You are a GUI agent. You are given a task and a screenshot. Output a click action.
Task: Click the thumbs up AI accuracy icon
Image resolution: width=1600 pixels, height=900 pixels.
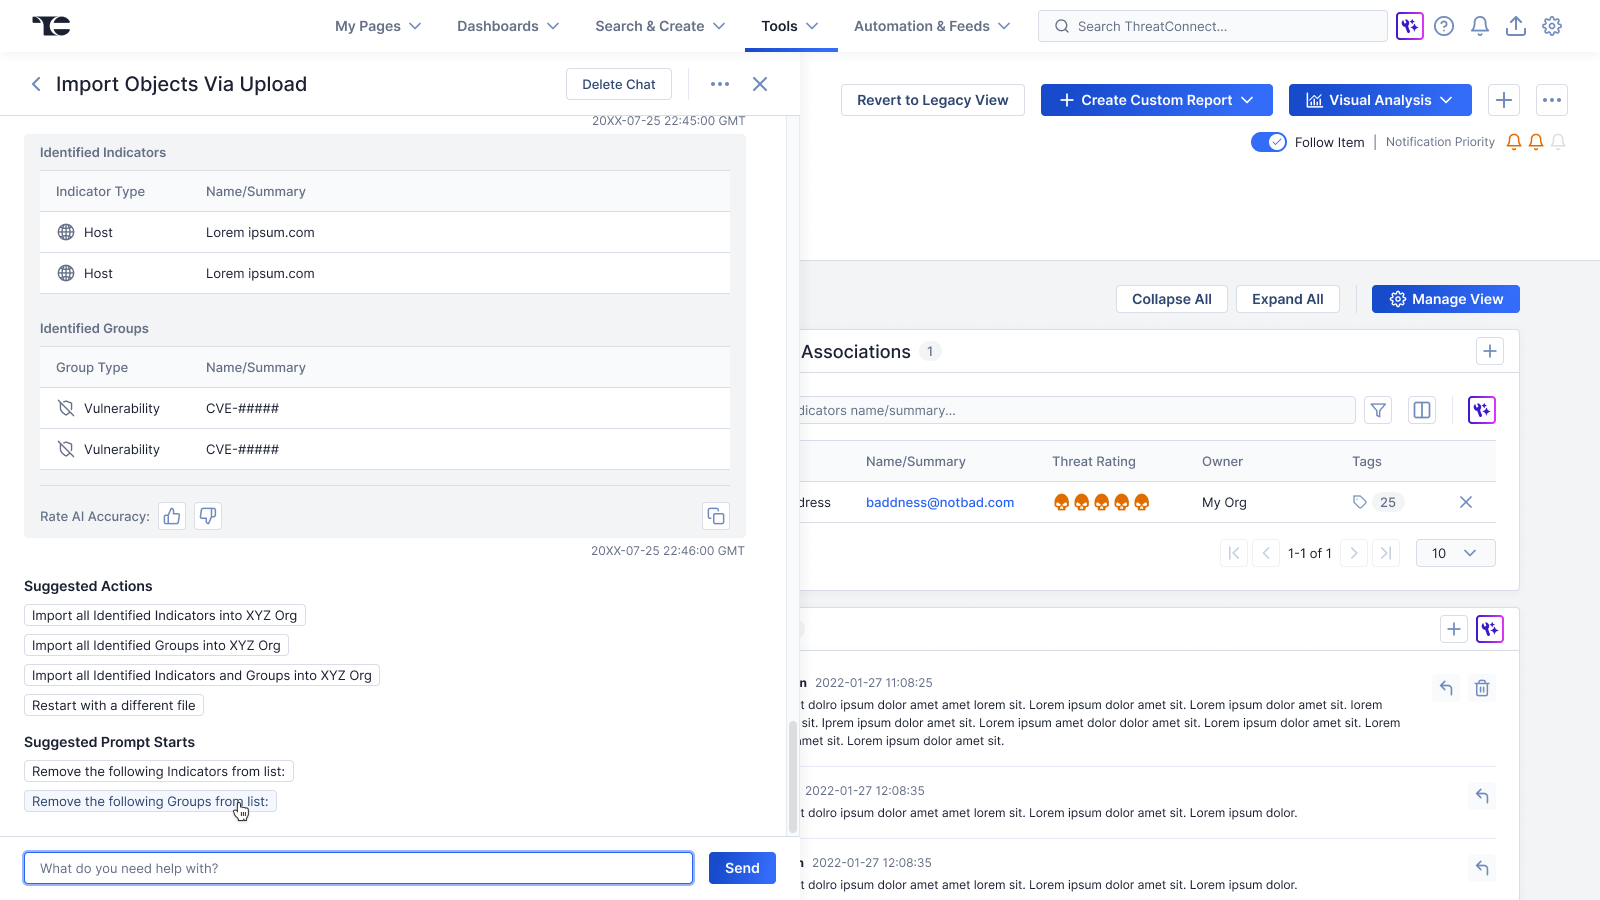(x=172, y=516)
